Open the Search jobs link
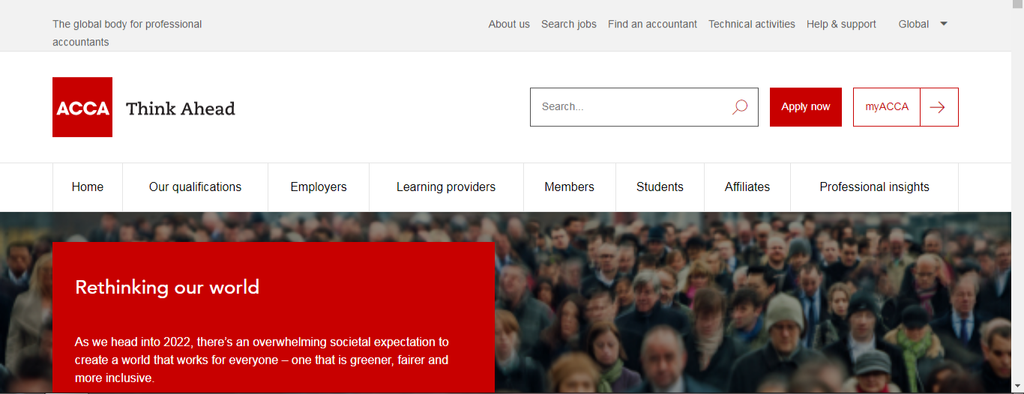This screenshot has width=1024, height=394. [x=569, y=24]
